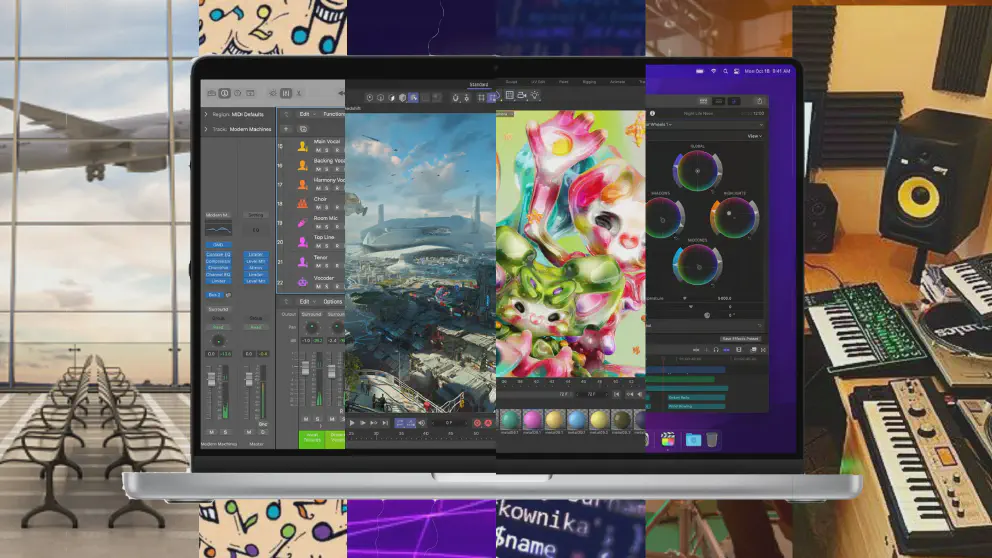Click the Global color wheel

pyautogui.click(x=697, y=171)
